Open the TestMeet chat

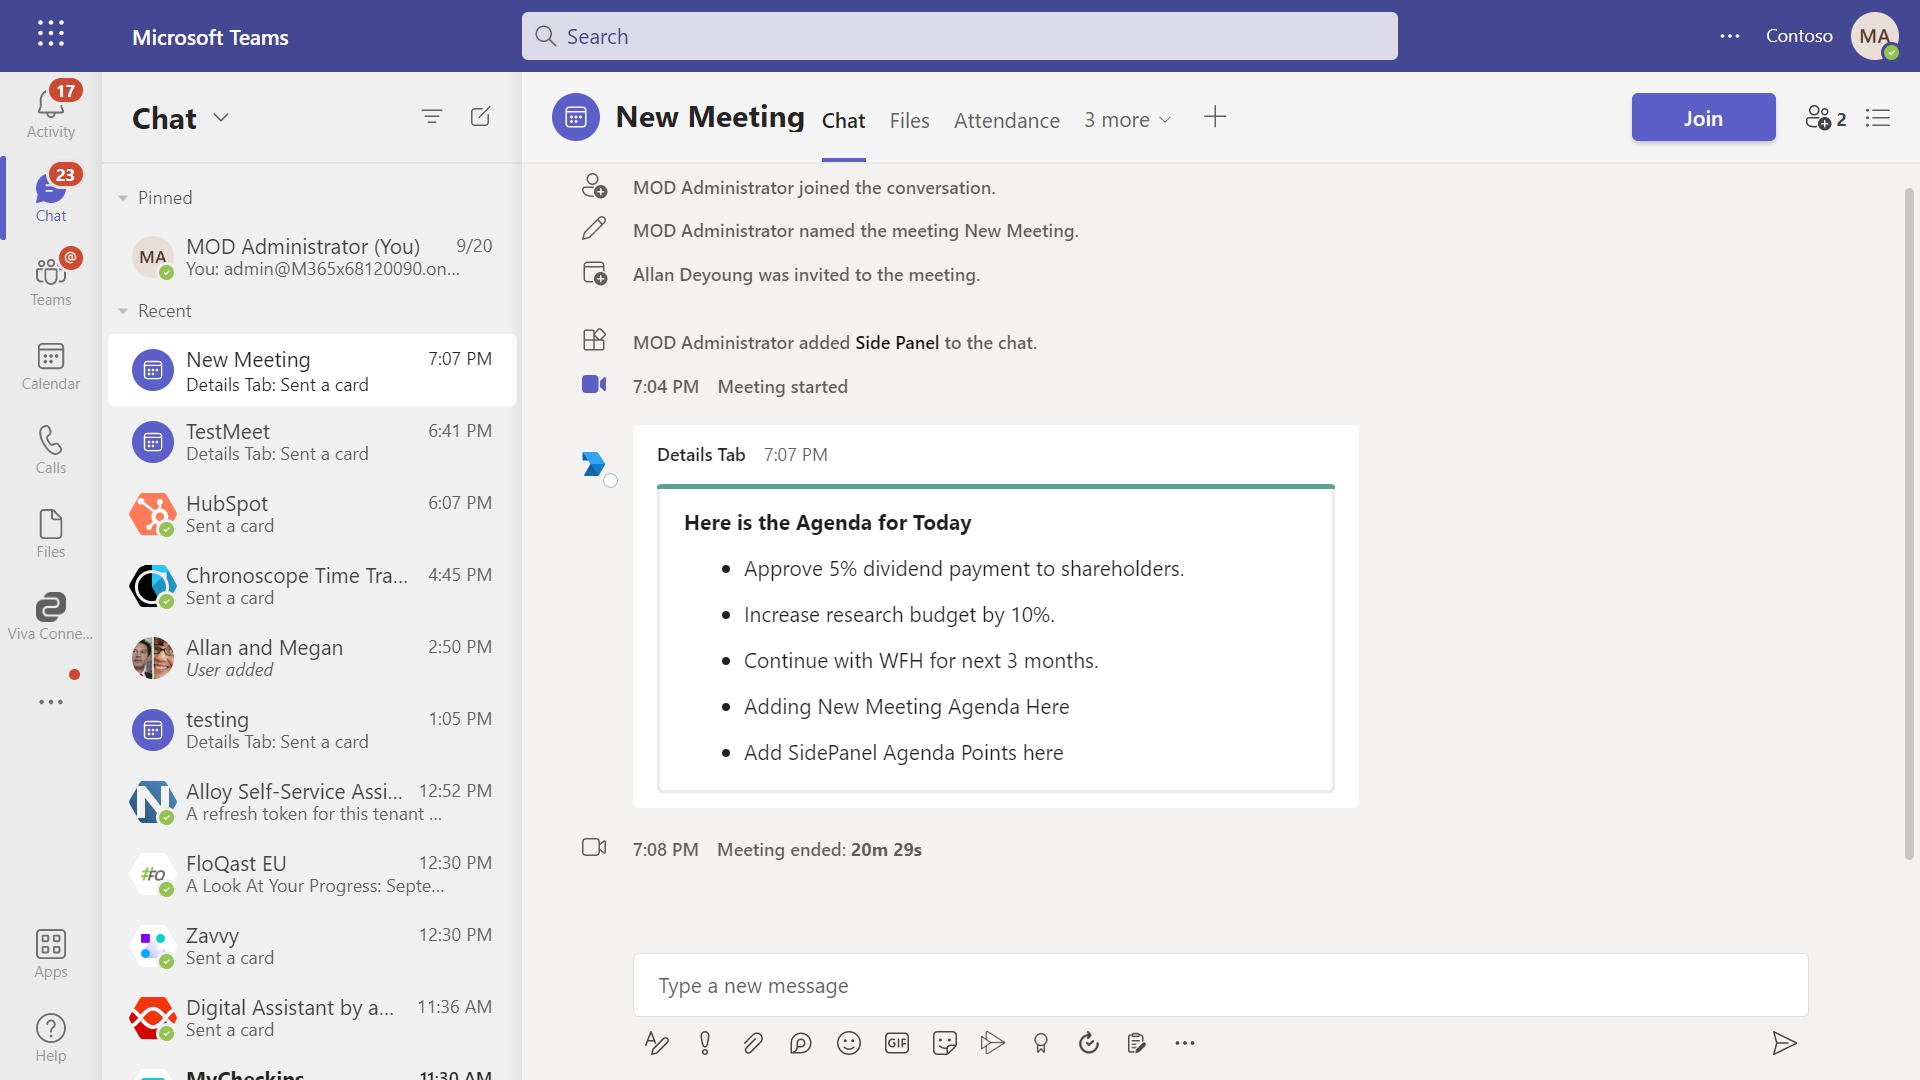coord(312,442)
